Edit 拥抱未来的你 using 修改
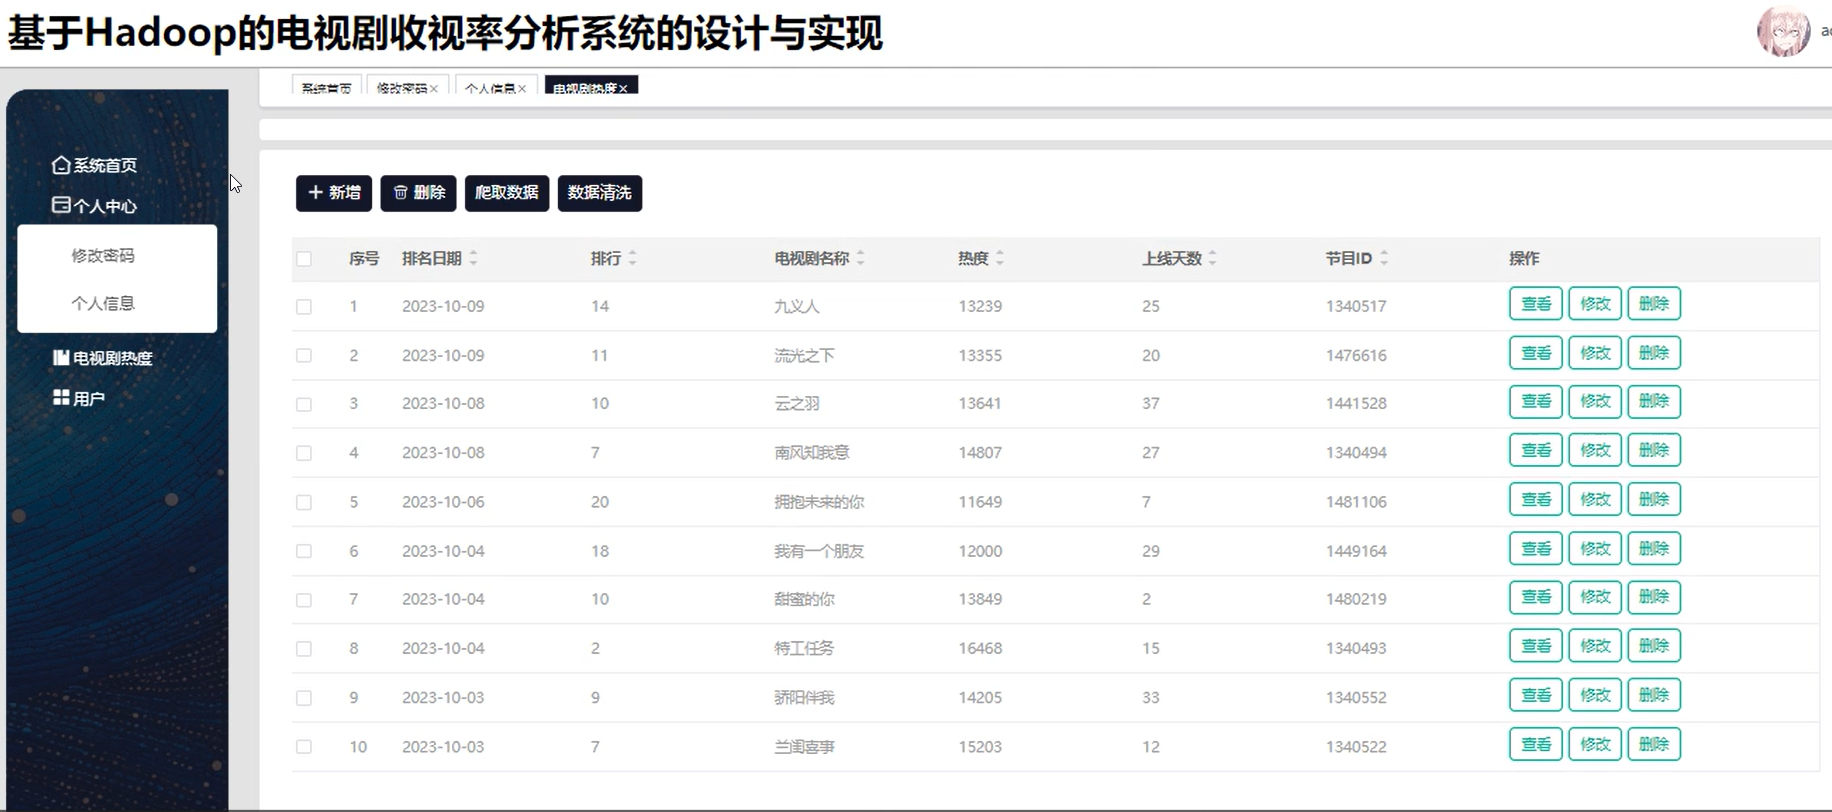Viewport: 1832px width, 812px height. point(1595,500)
